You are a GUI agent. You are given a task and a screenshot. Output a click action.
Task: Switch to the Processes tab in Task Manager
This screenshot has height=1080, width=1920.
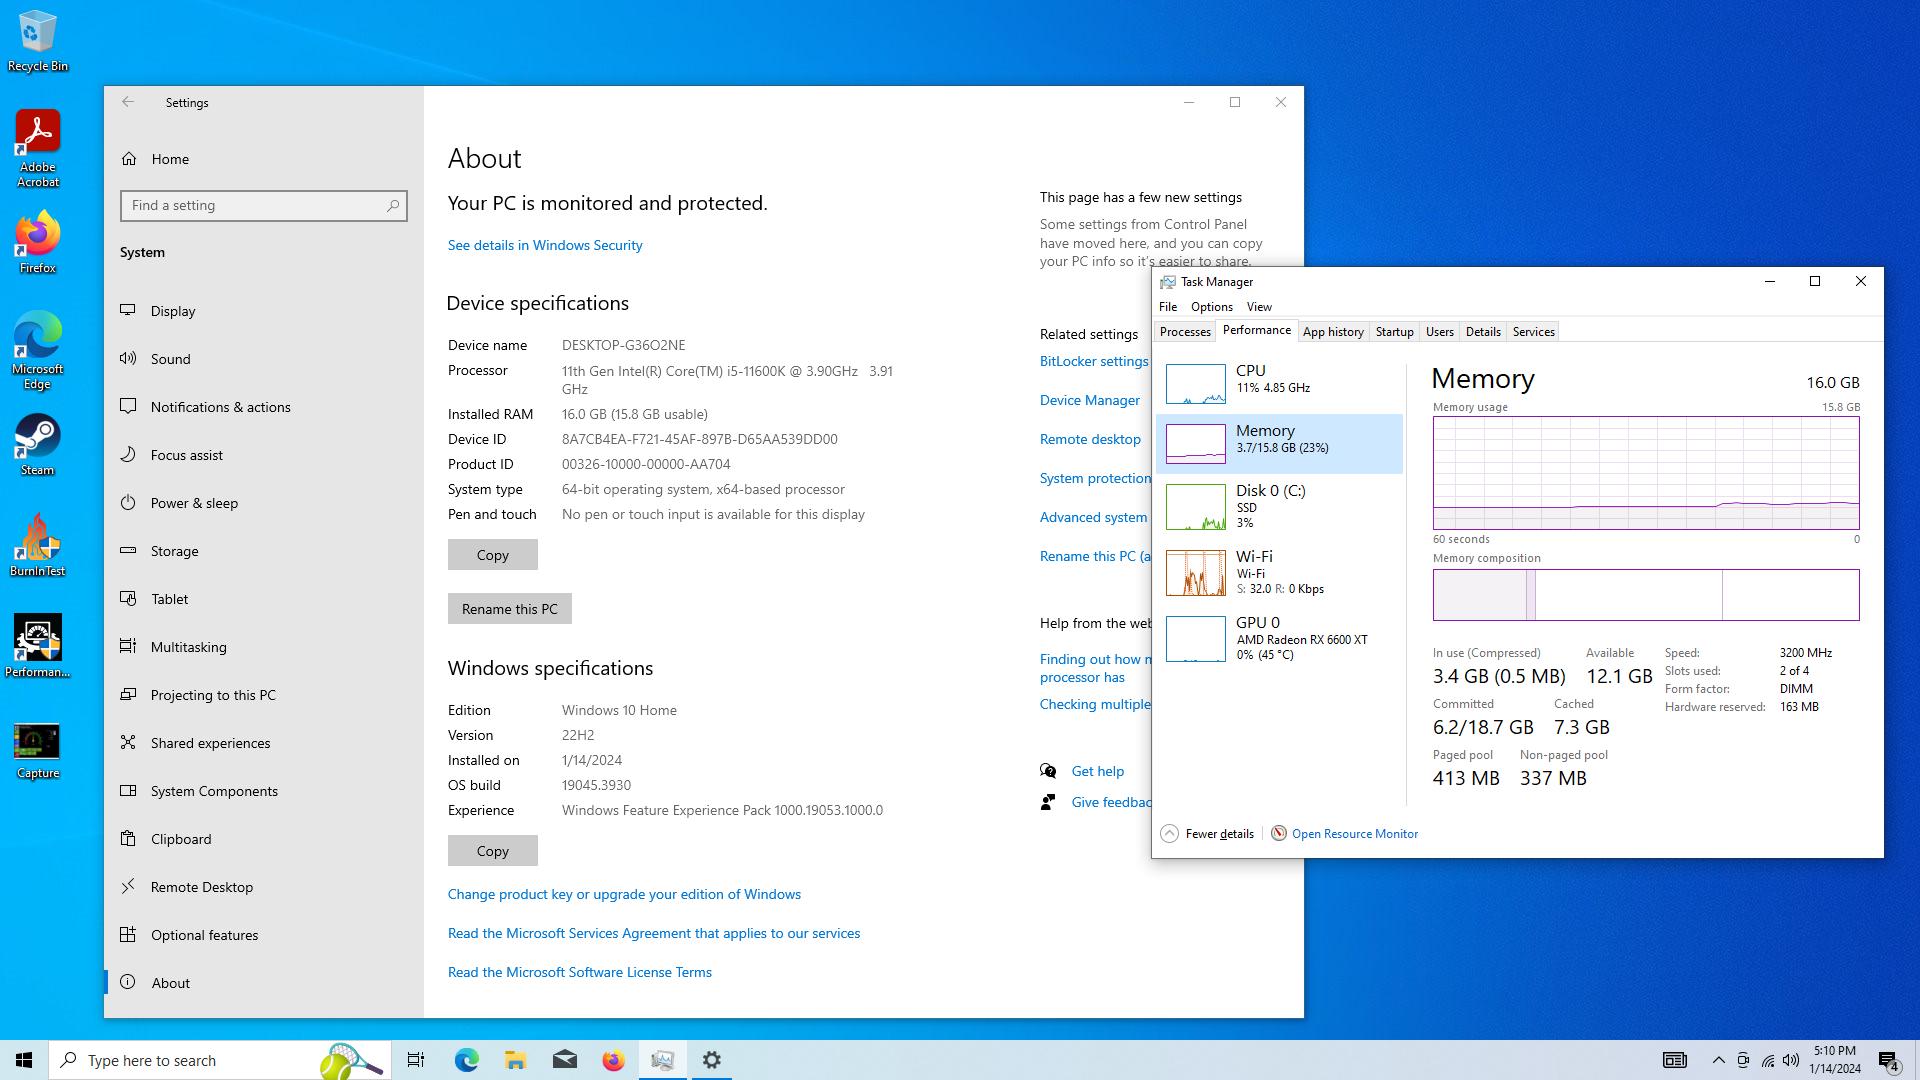(1185, 332)
